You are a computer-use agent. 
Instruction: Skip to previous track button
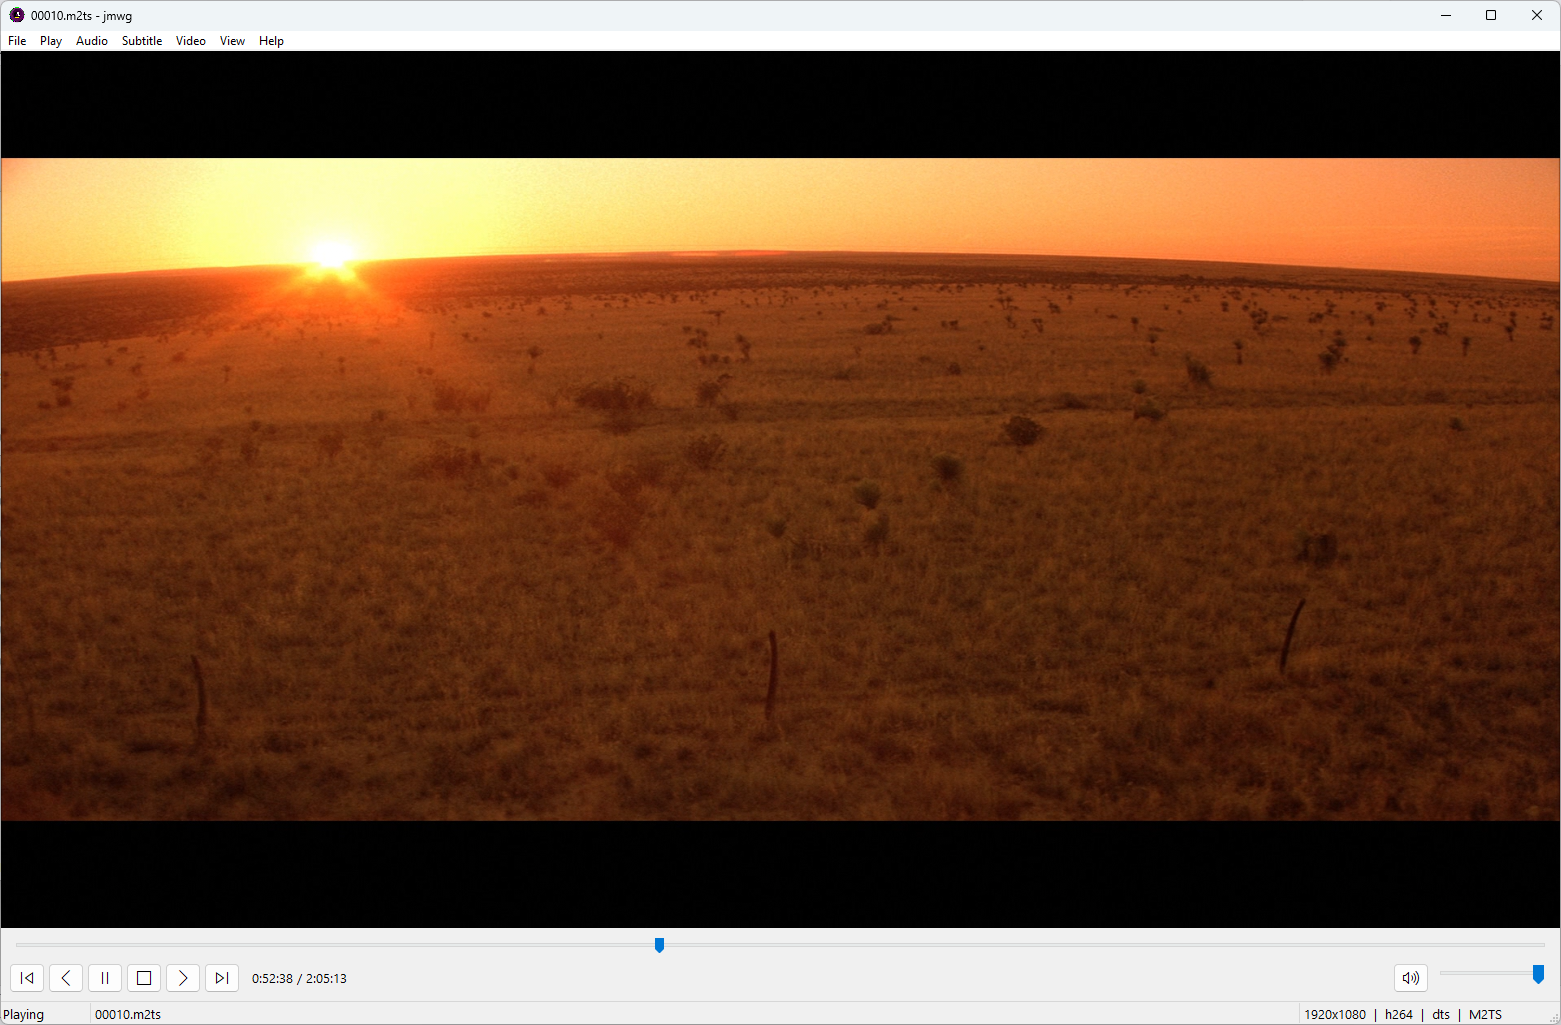coord(27,978)
